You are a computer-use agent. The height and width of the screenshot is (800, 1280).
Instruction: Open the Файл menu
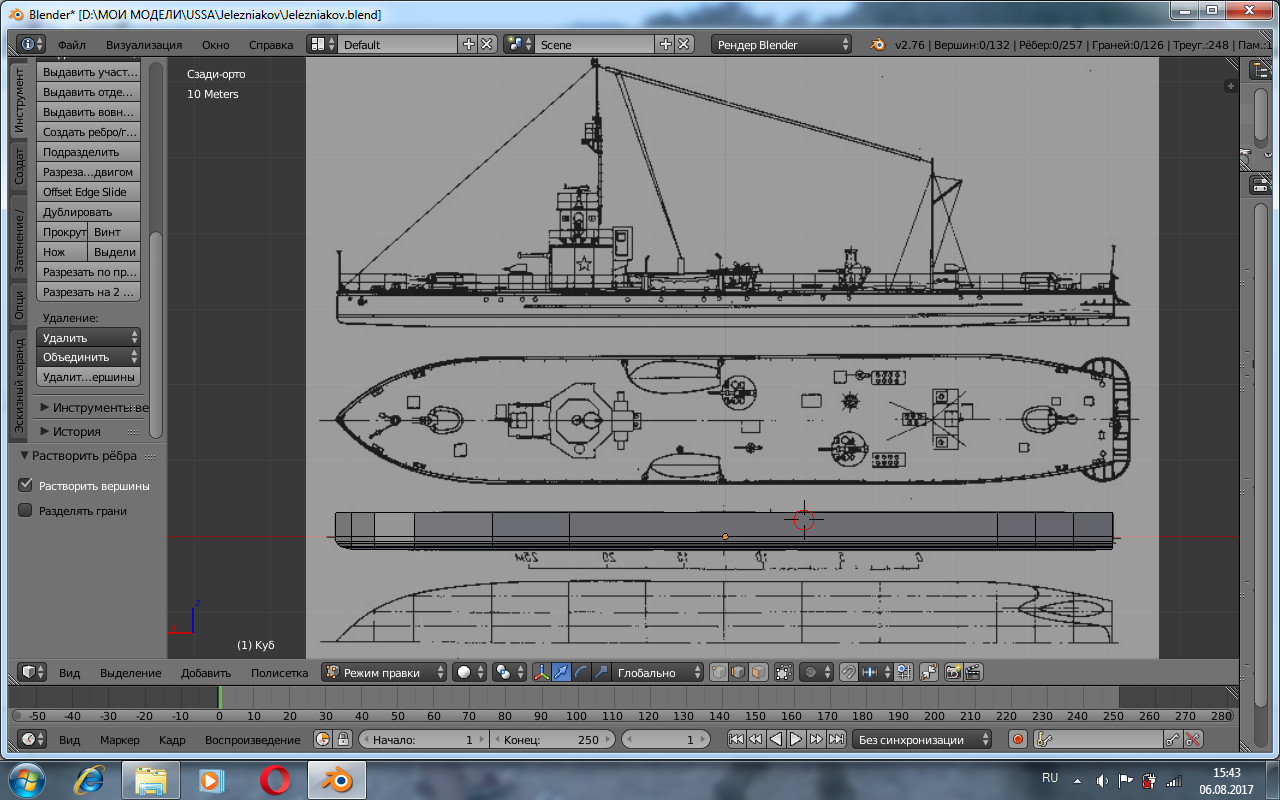71,45
